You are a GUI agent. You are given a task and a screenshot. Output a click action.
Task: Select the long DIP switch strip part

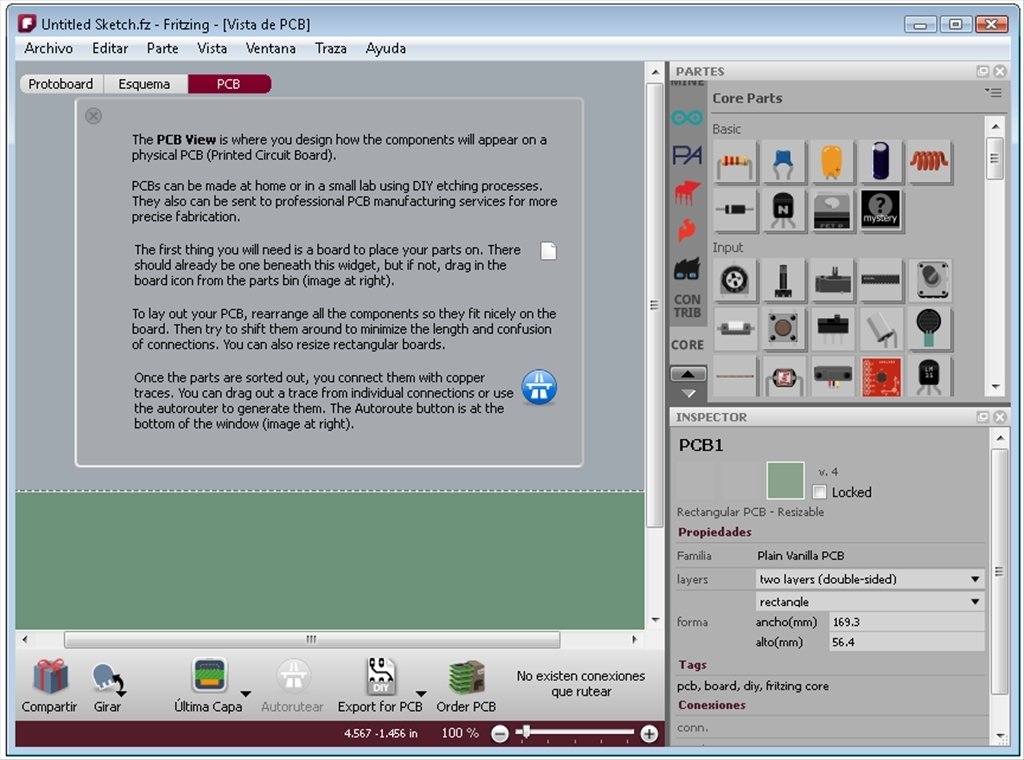point(880,281)
